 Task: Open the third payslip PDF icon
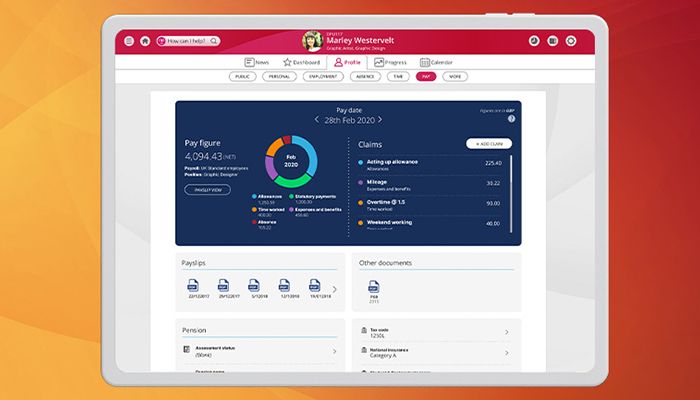click(x=254, y=285)
